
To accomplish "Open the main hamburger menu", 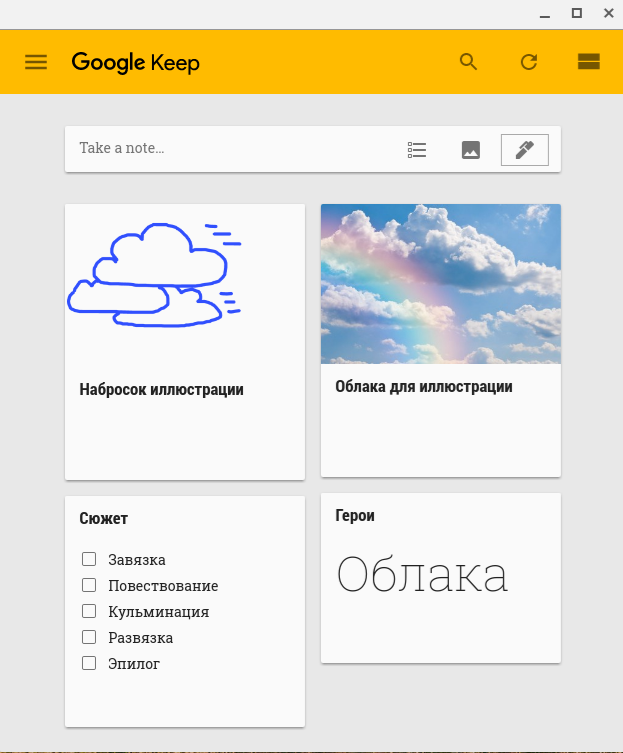I will pyautogui.click(x=36, y=62).
